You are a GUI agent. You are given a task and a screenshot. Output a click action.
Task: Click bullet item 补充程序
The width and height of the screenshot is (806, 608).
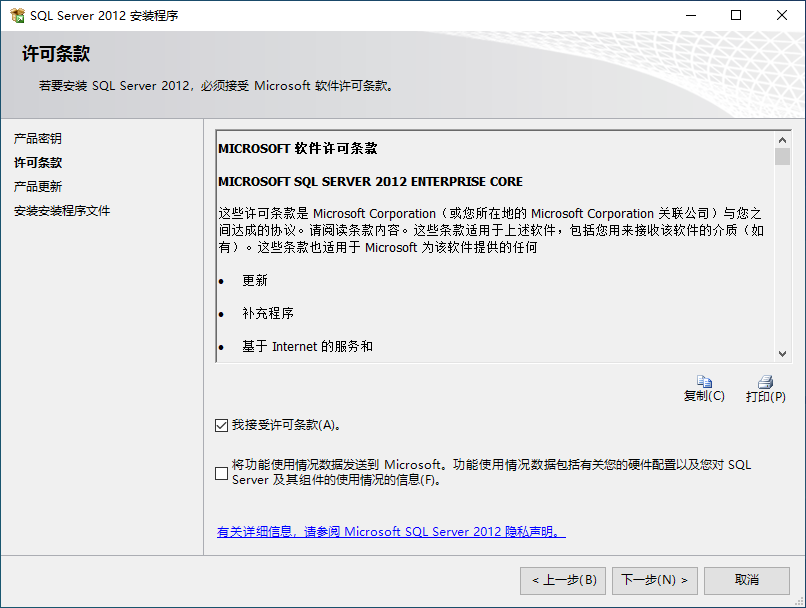[268, 313]
